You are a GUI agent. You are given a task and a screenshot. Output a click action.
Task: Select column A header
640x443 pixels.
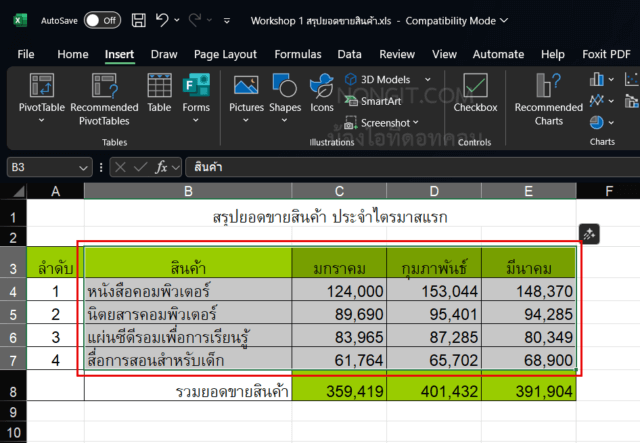[x=55, y=191]
